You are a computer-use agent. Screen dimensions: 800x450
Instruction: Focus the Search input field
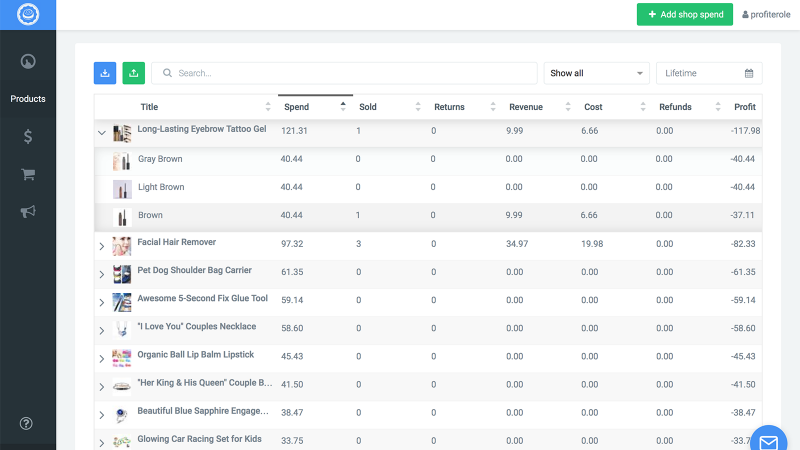coord(344,73)
